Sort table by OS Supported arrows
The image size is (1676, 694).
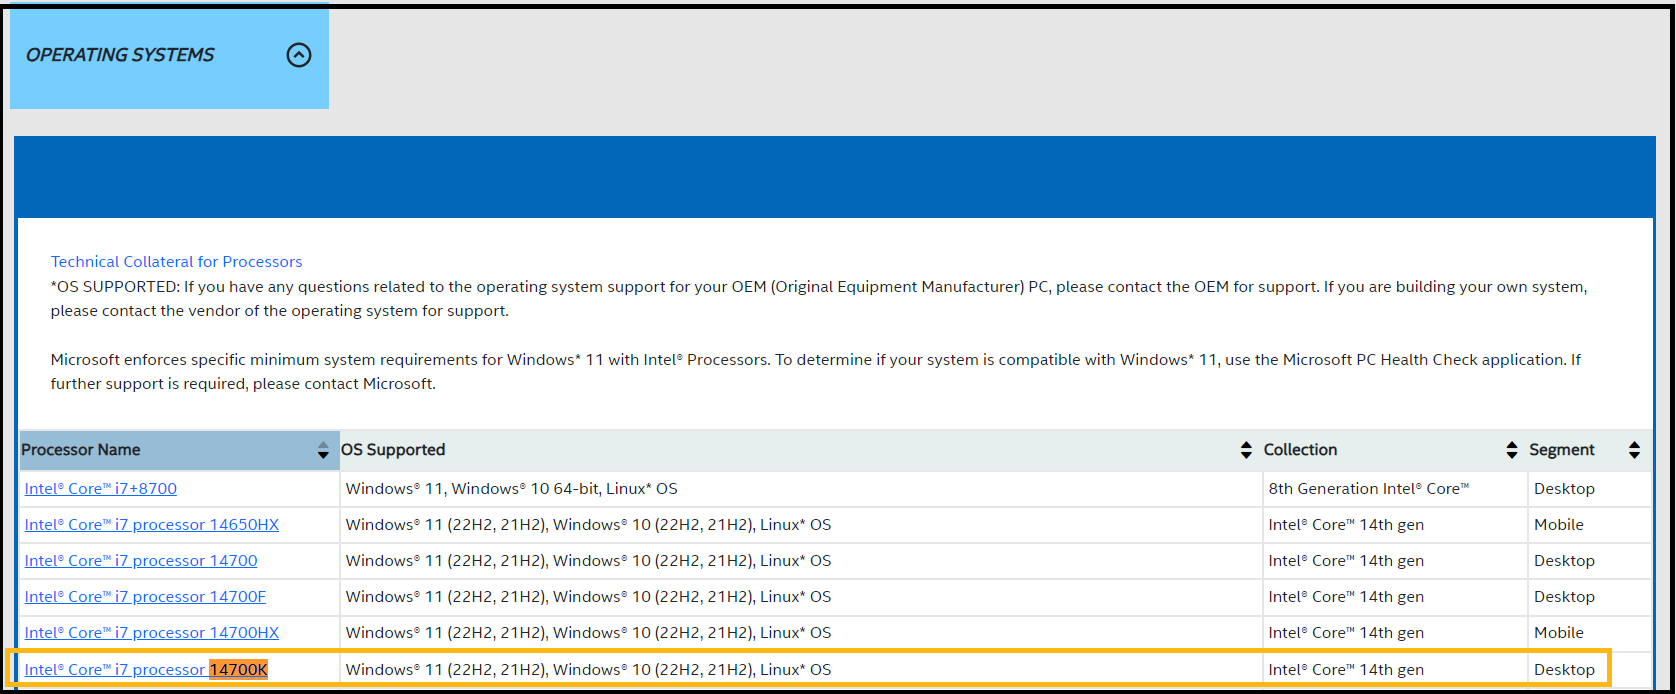coord(1246,451)
